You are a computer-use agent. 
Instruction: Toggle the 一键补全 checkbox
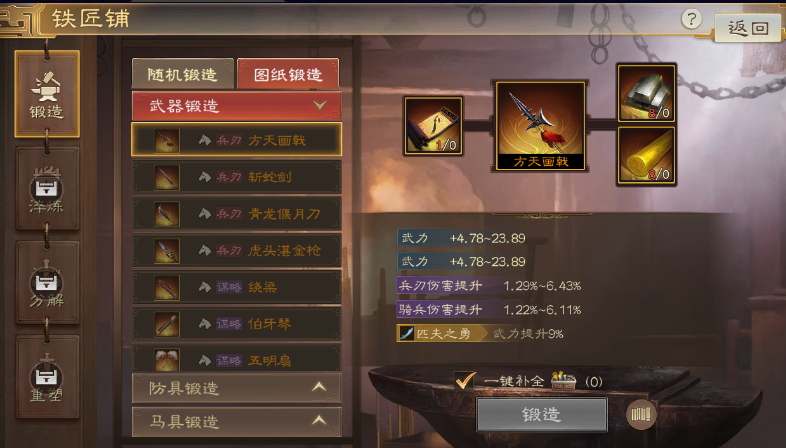(x=465, y=381)
